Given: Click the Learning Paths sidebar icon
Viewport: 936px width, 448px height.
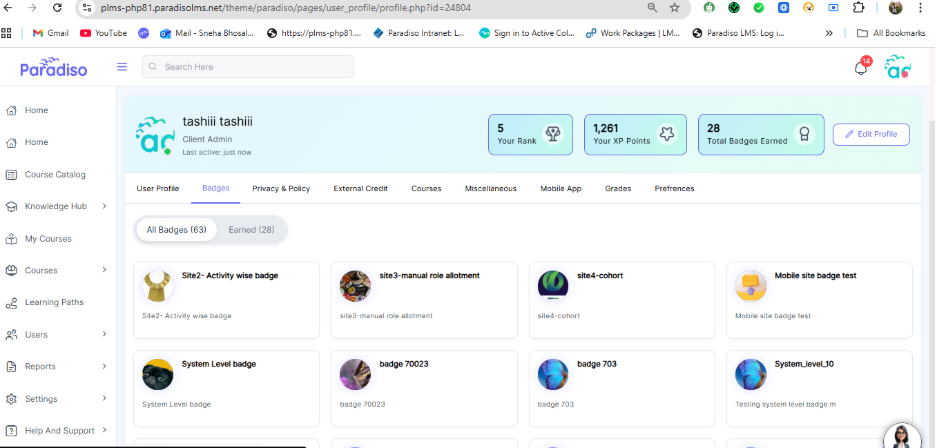Looking at the screenshot, I should (11, 302).
